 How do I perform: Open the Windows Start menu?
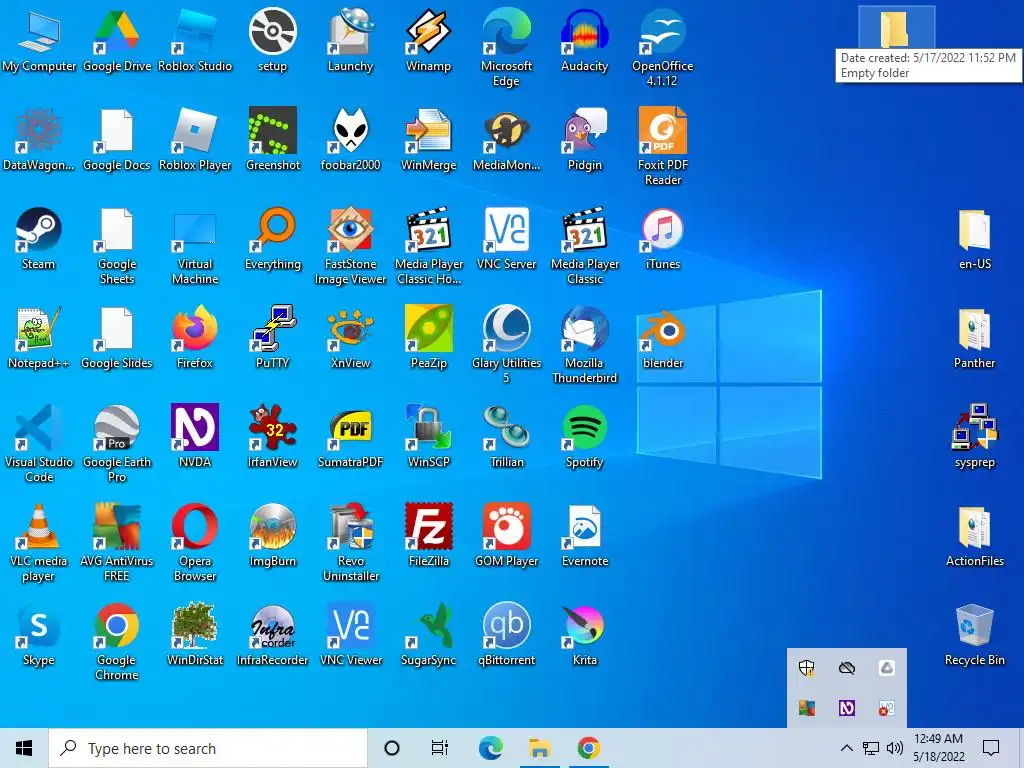pyautogui.click(x=24, y=748)
